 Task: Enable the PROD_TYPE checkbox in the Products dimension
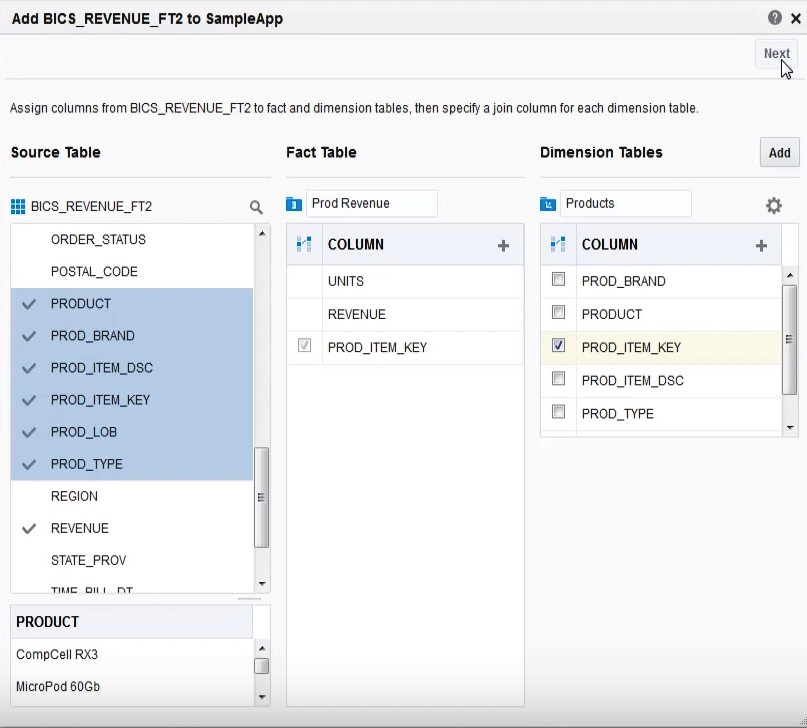coord(557,413)
